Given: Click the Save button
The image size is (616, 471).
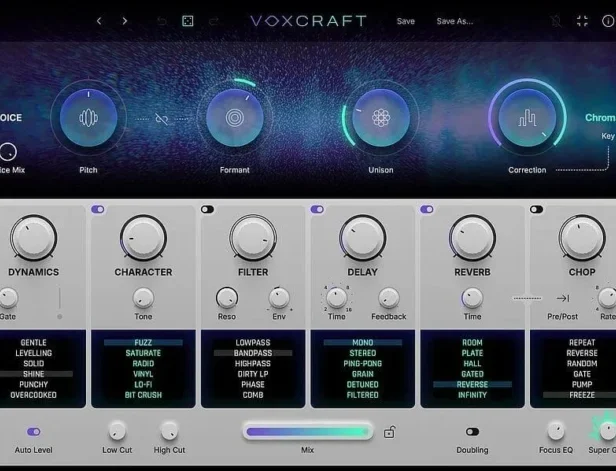Looking at the screenshot, I should click(406, 21).
